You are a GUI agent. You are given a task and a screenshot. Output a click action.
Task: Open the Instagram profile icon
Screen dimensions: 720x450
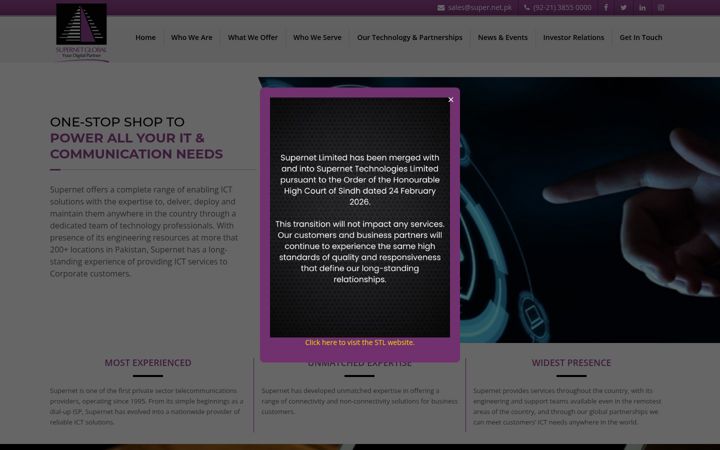(660, 8)
